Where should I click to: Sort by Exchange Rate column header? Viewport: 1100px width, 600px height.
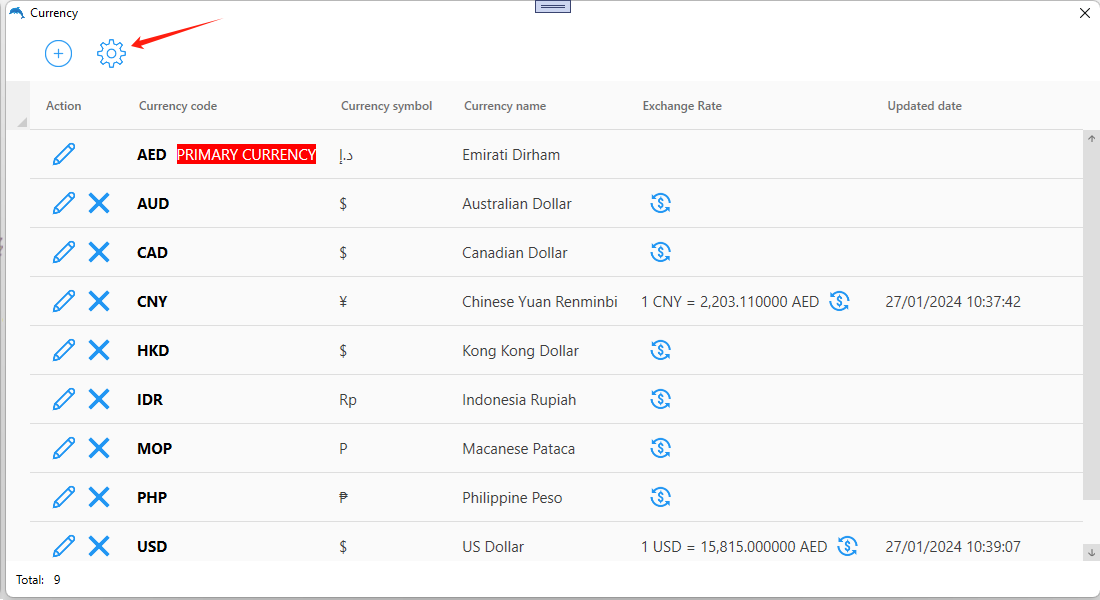[682, 106]
